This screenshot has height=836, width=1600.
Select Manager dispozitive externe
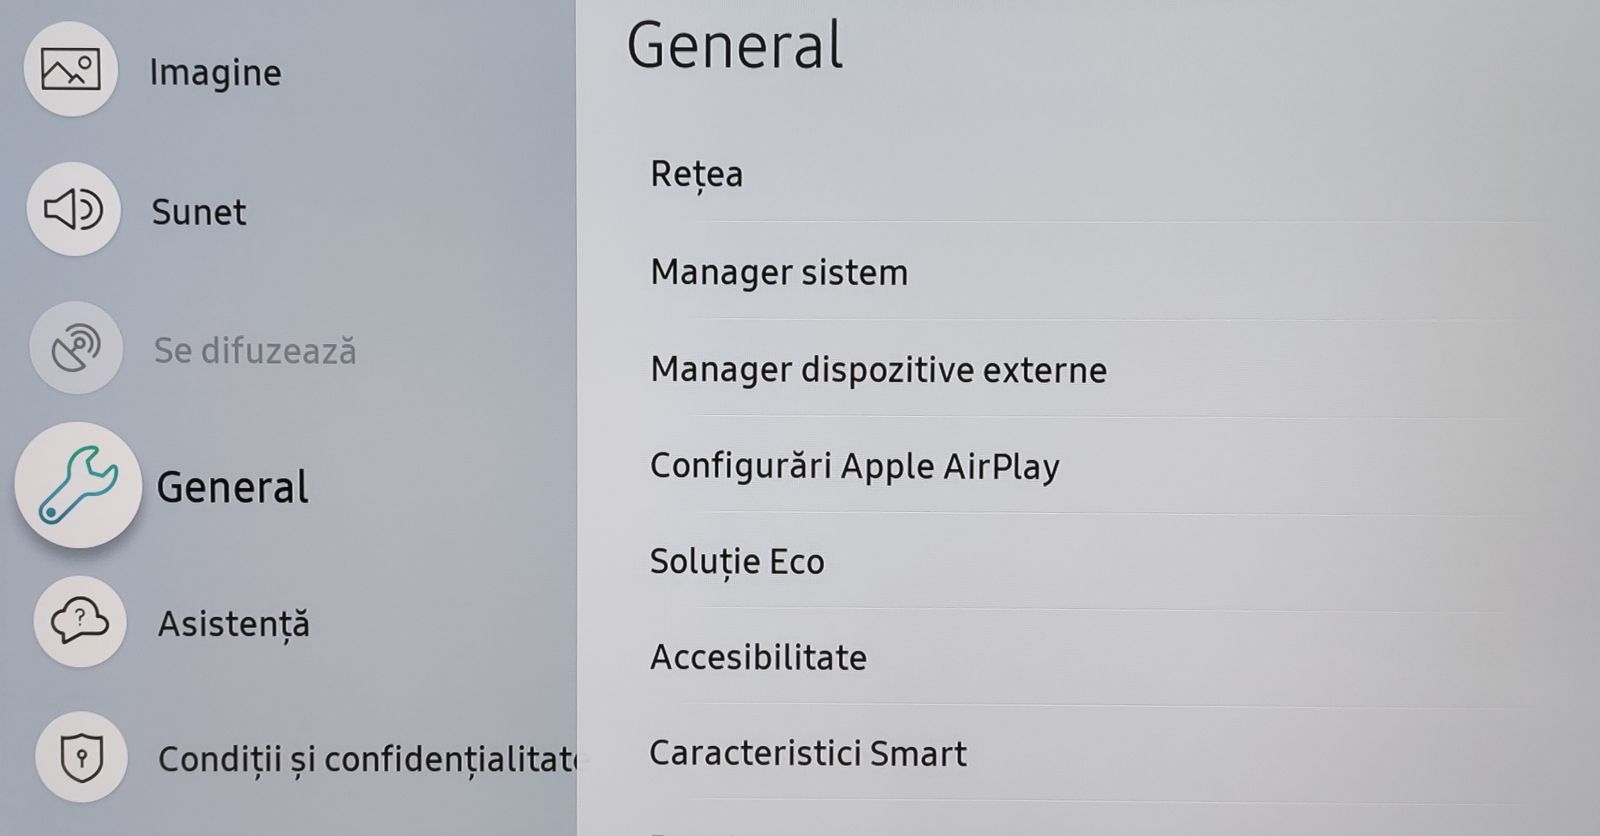click(1090, 370)
